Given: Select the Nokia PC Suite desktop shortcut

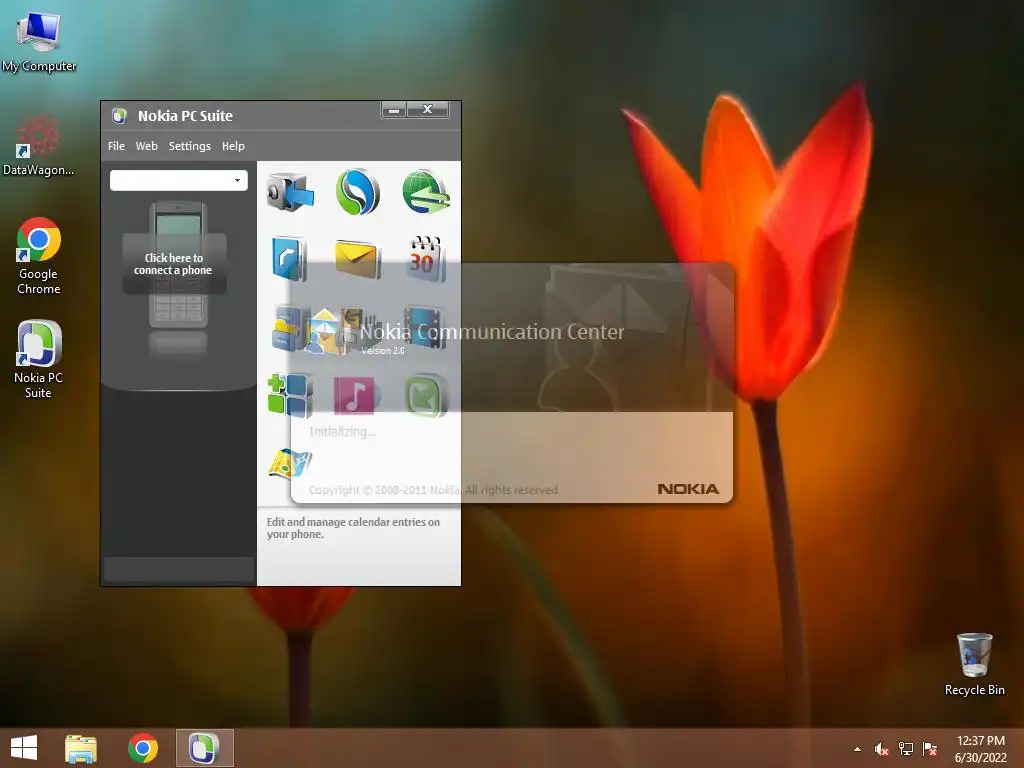Looking at the screenshot, I should (39, 359).
